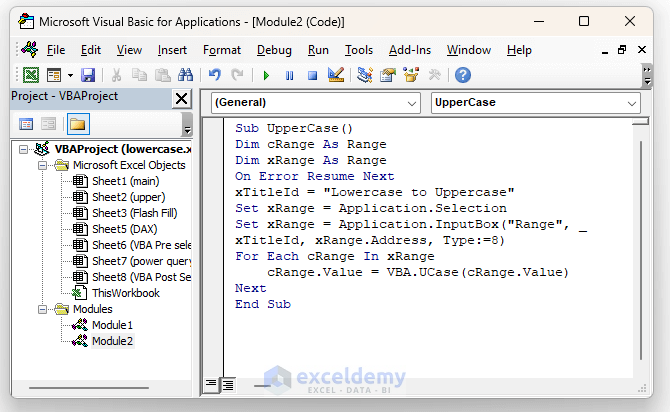Open the Run menu
The width and height of the screenshot is (670, 412).
(x=318, y=50)
